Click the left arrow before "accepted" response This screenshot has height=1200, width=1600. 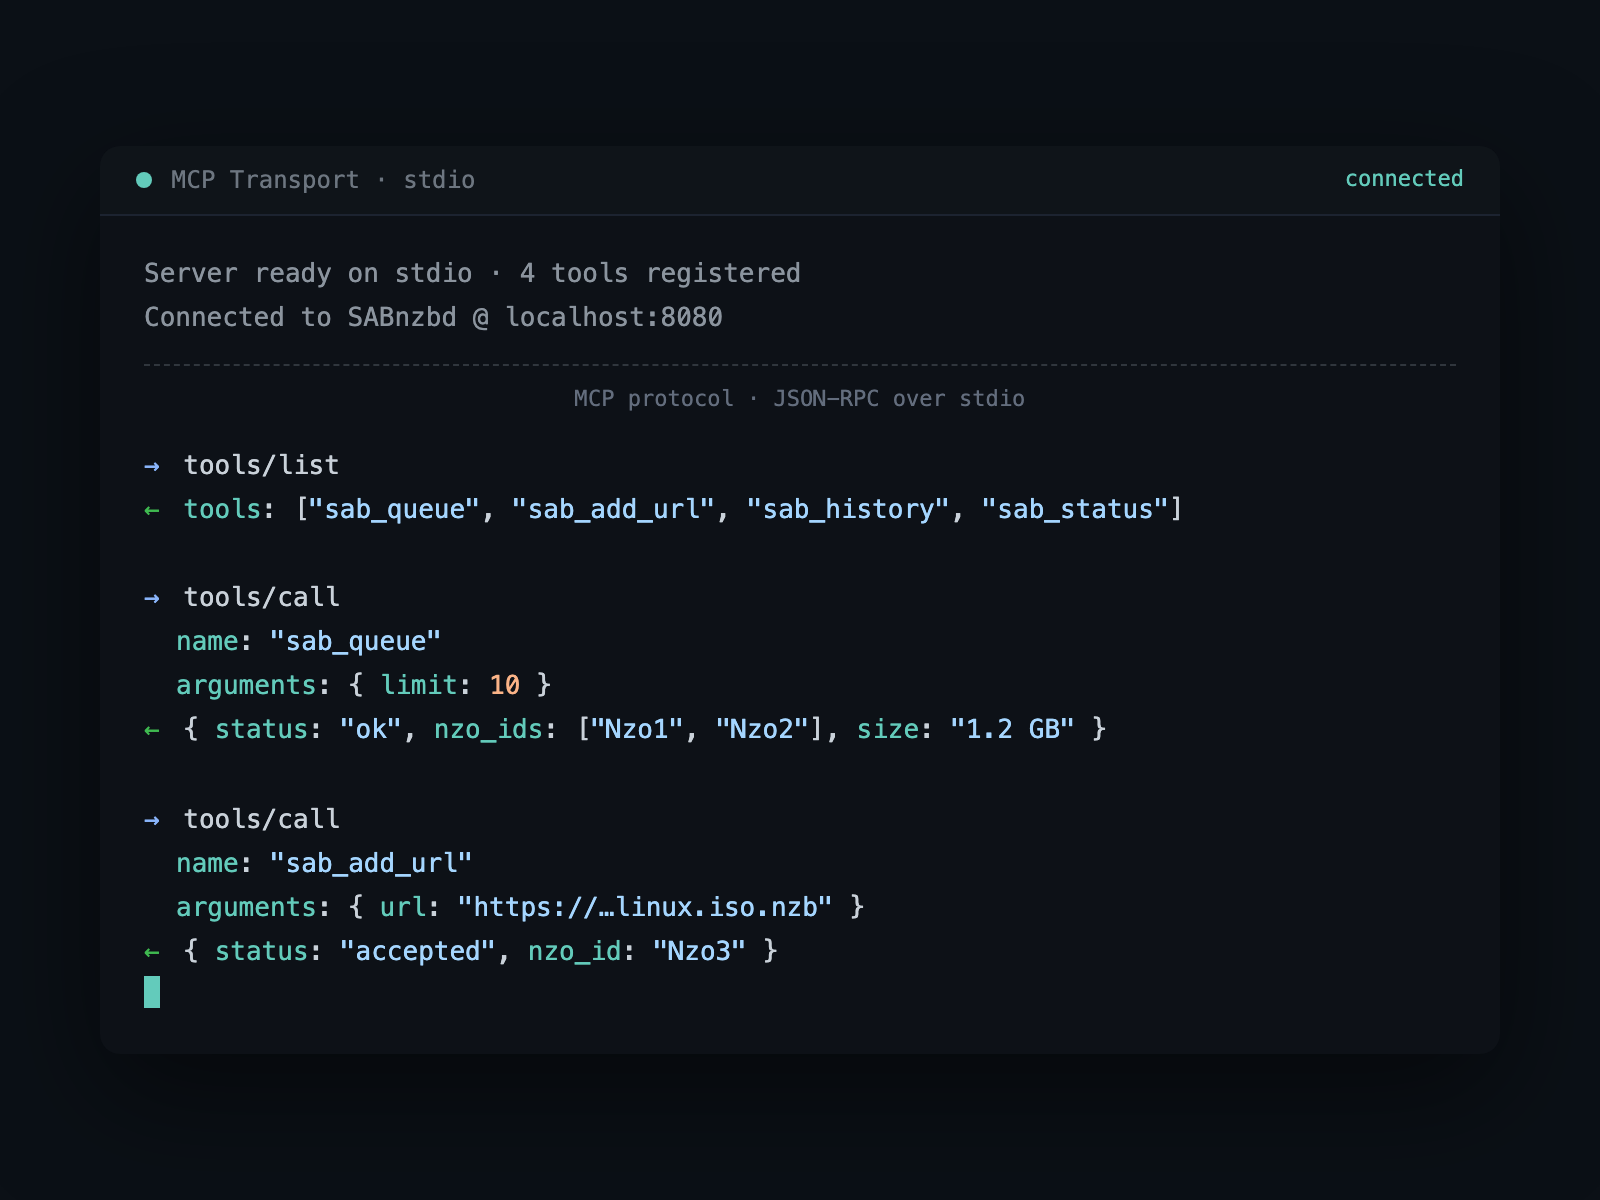pyautogui.click(x=152, y=952)
